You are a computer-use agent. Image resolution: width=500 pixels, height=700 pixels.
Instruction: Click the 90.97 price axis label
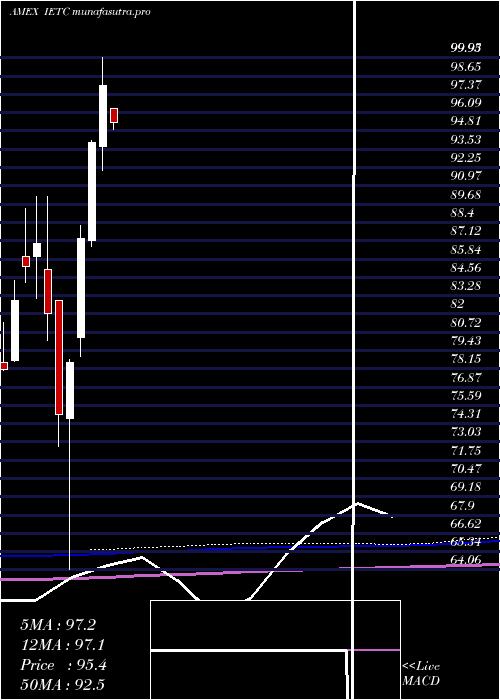[466, 175]
